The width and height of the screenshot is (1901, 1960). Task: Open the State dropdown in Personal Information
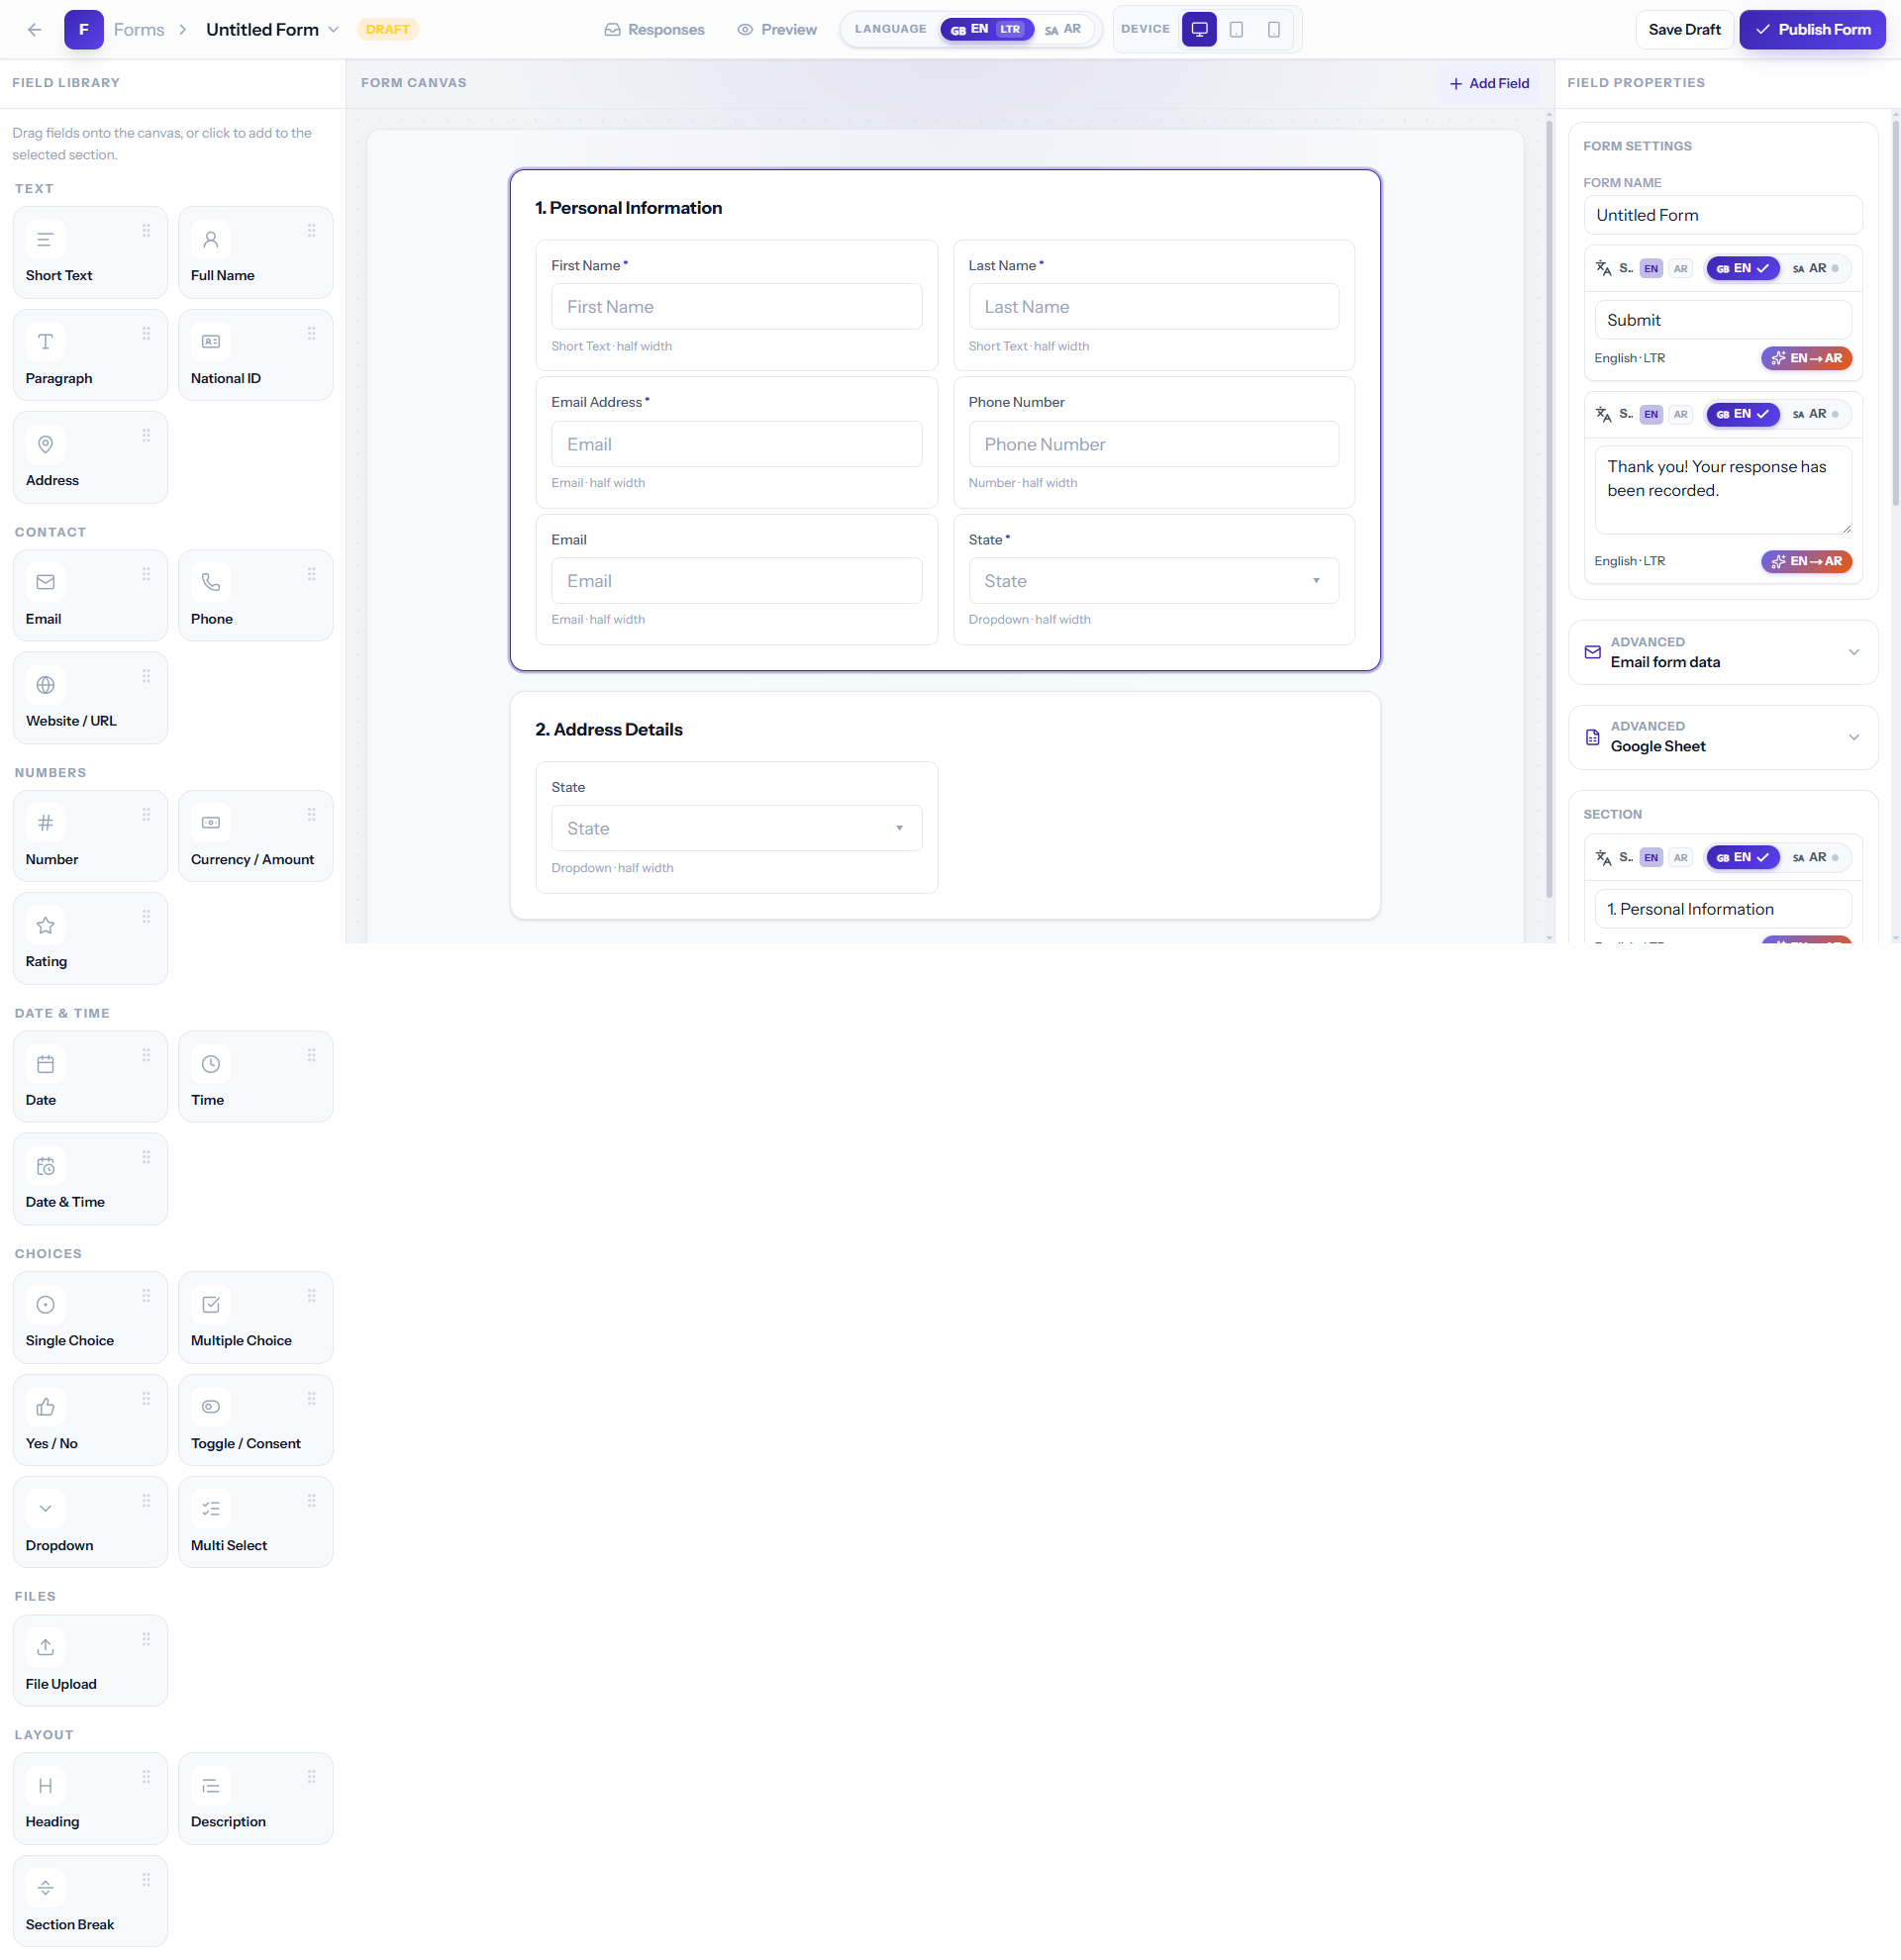[x=1153, y=581]
